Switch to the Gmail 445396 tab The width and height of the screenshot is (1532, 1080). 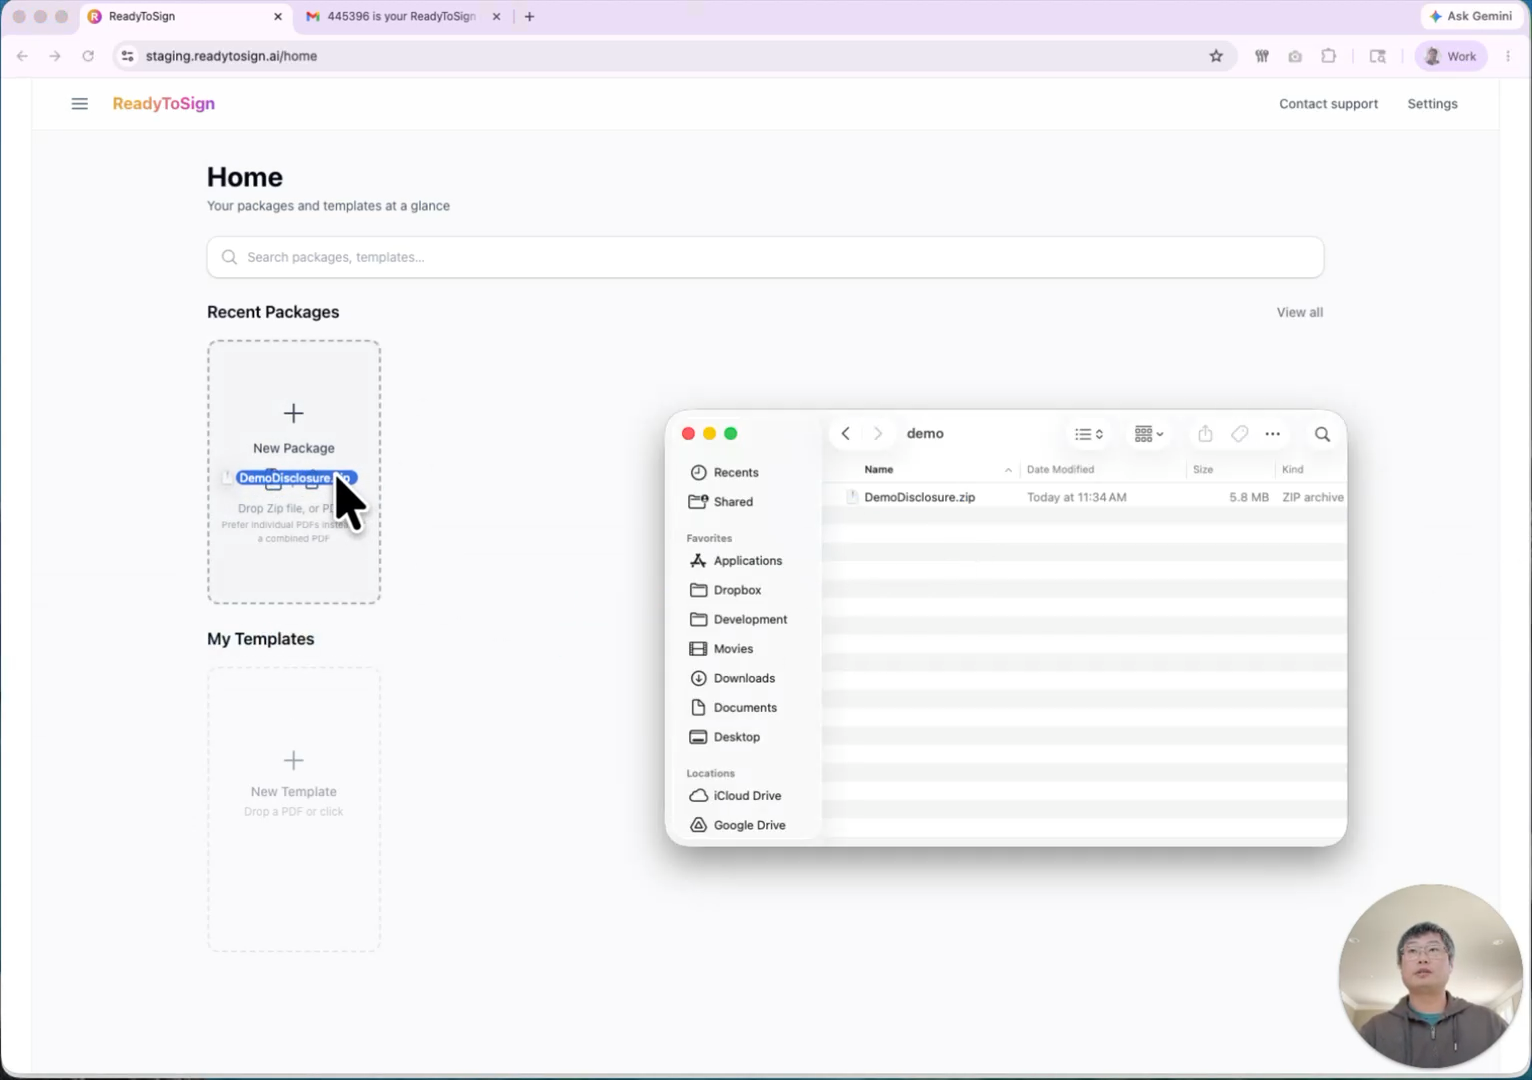tap(400, 16)
